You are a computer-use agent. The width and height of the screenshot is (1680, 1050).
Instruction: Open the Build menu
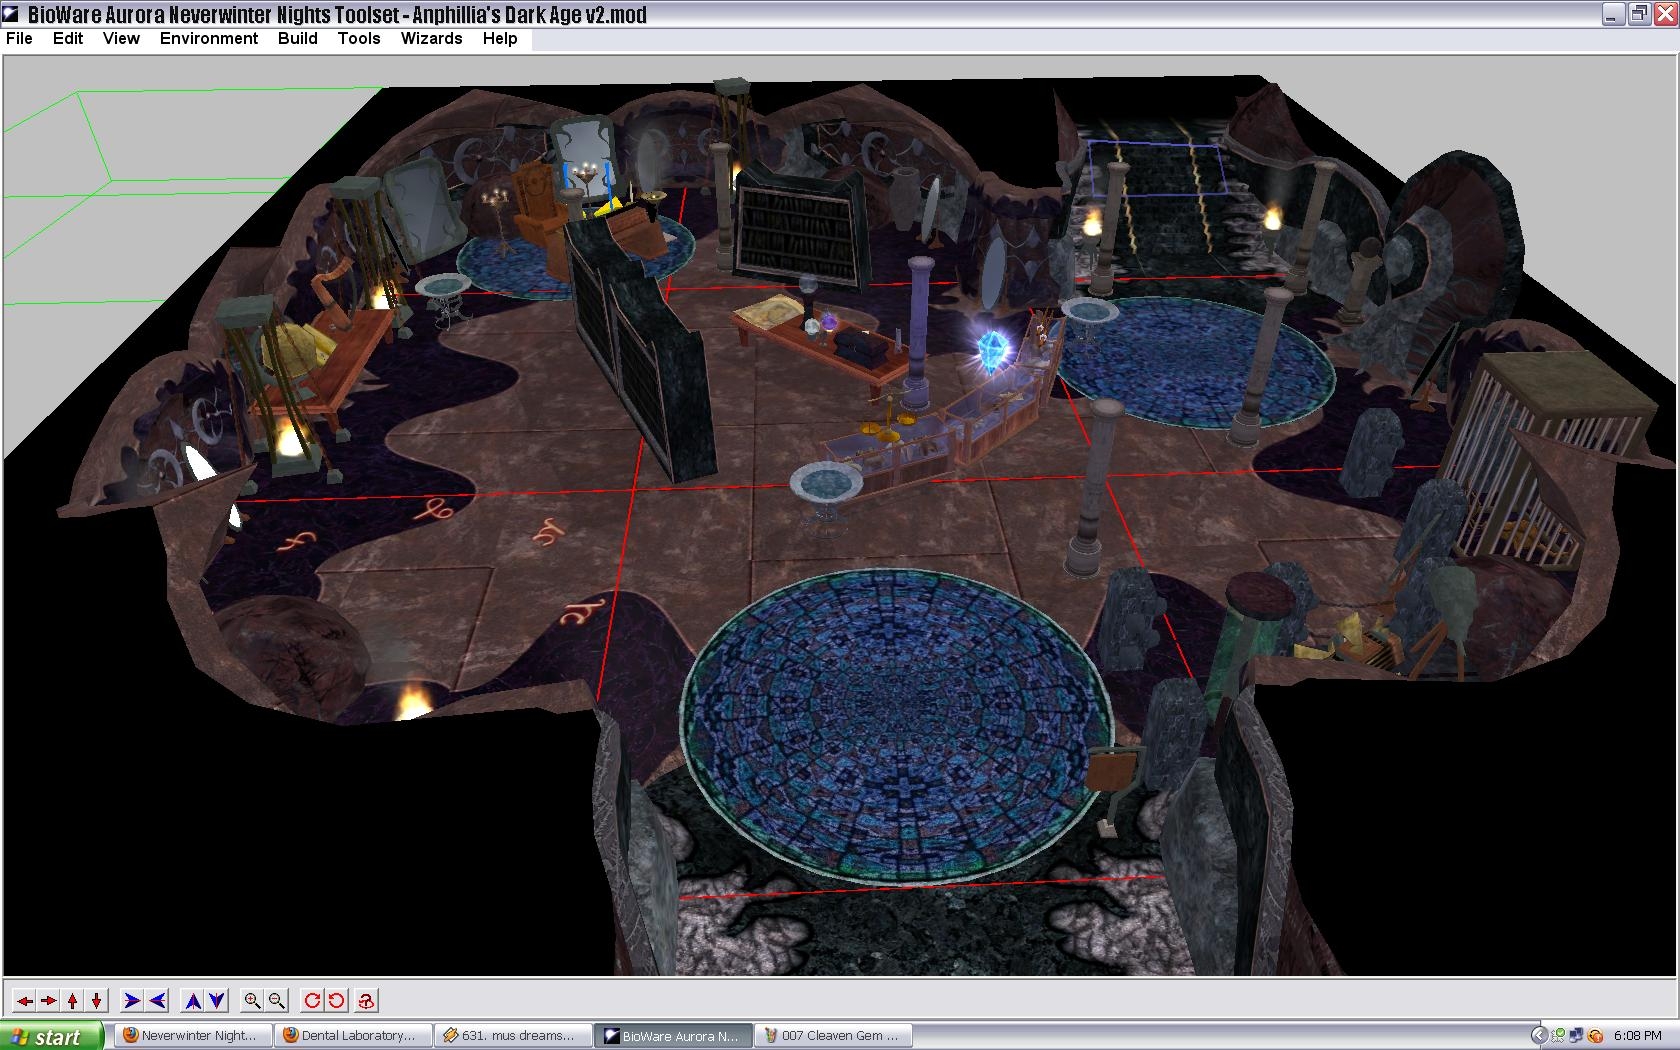point(297,38)
